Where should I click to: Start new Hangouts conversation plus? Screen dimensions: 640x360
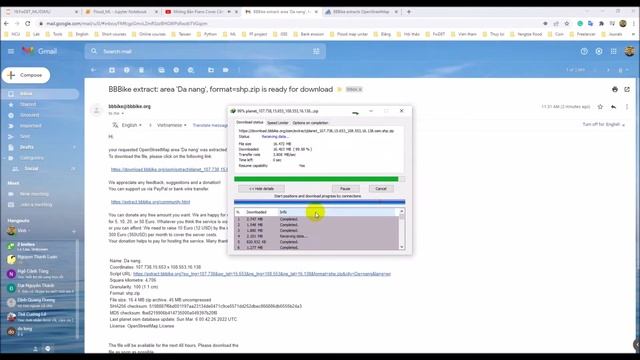(x=74, y=231)
